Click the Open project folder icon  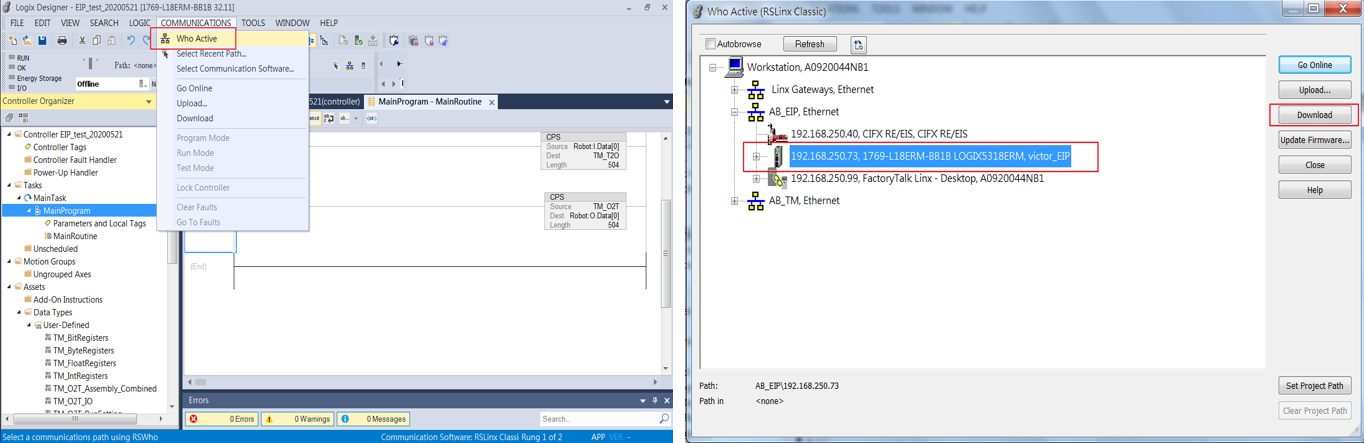coord(27,41)
